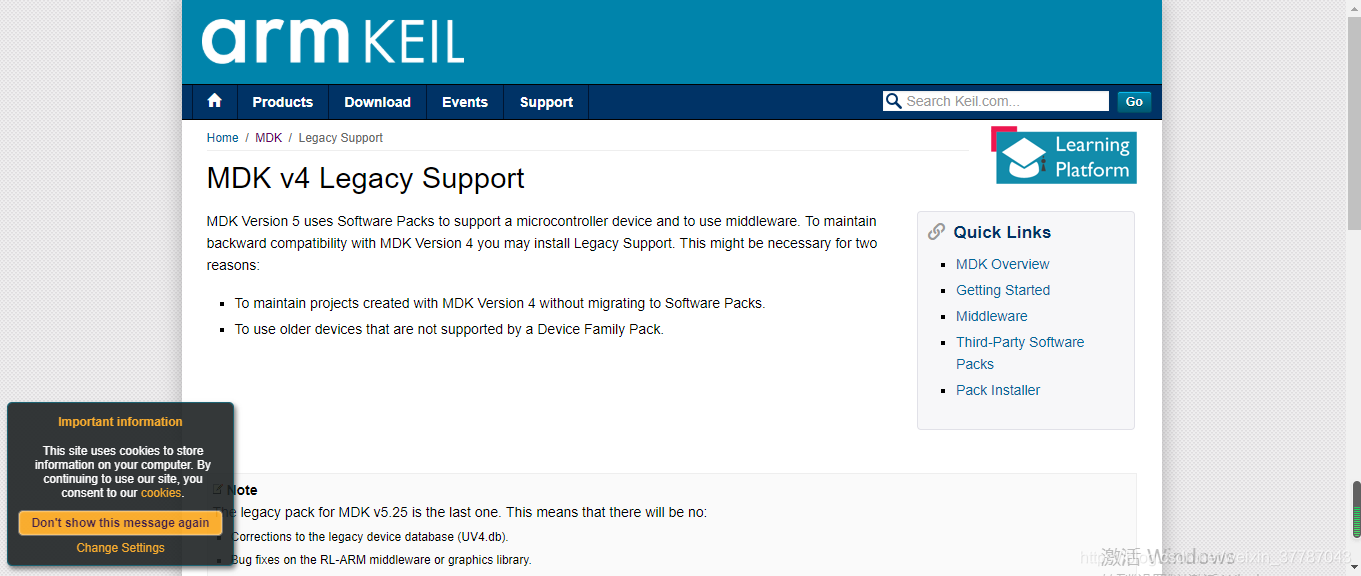The height and width of the screenshot is (576, 1361).
Task: Open the Pack Installer quick link
Action: click(998, 390)
